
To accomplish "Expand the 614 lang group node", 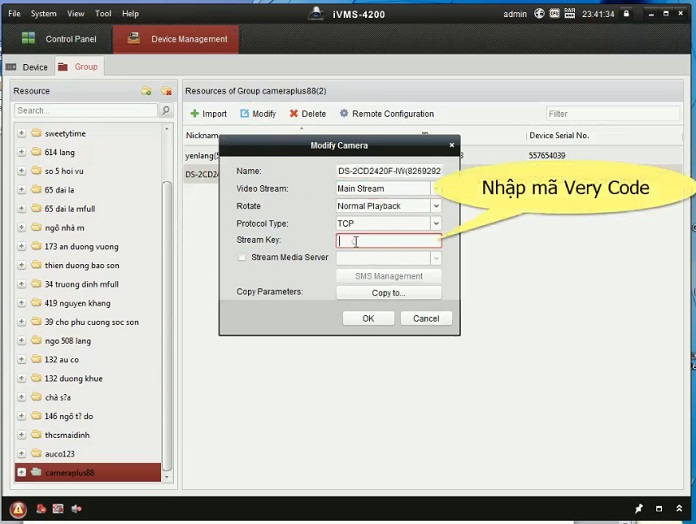I will coord(22,152).
